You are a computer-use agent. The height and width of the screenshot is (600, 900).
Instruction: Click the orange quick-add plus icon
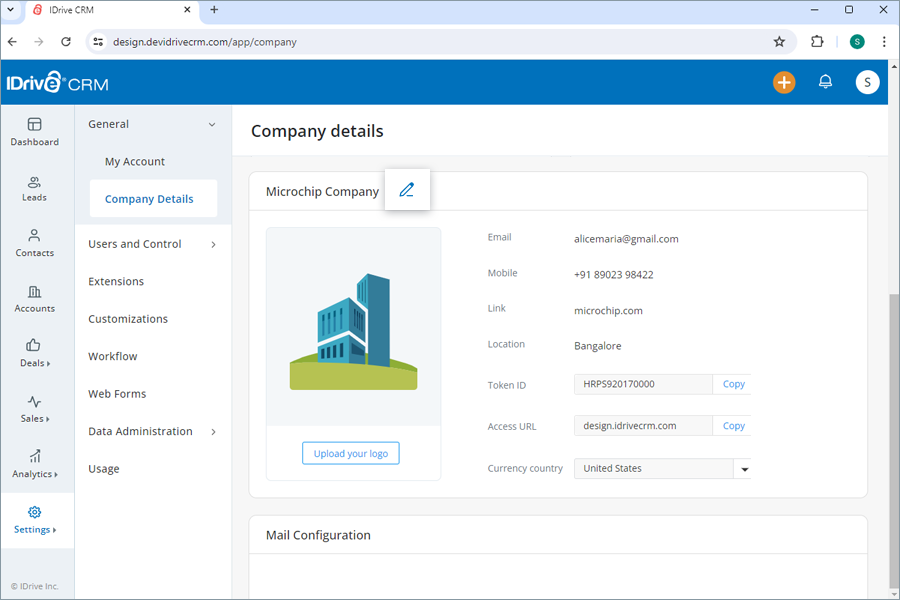coord(784,82)
